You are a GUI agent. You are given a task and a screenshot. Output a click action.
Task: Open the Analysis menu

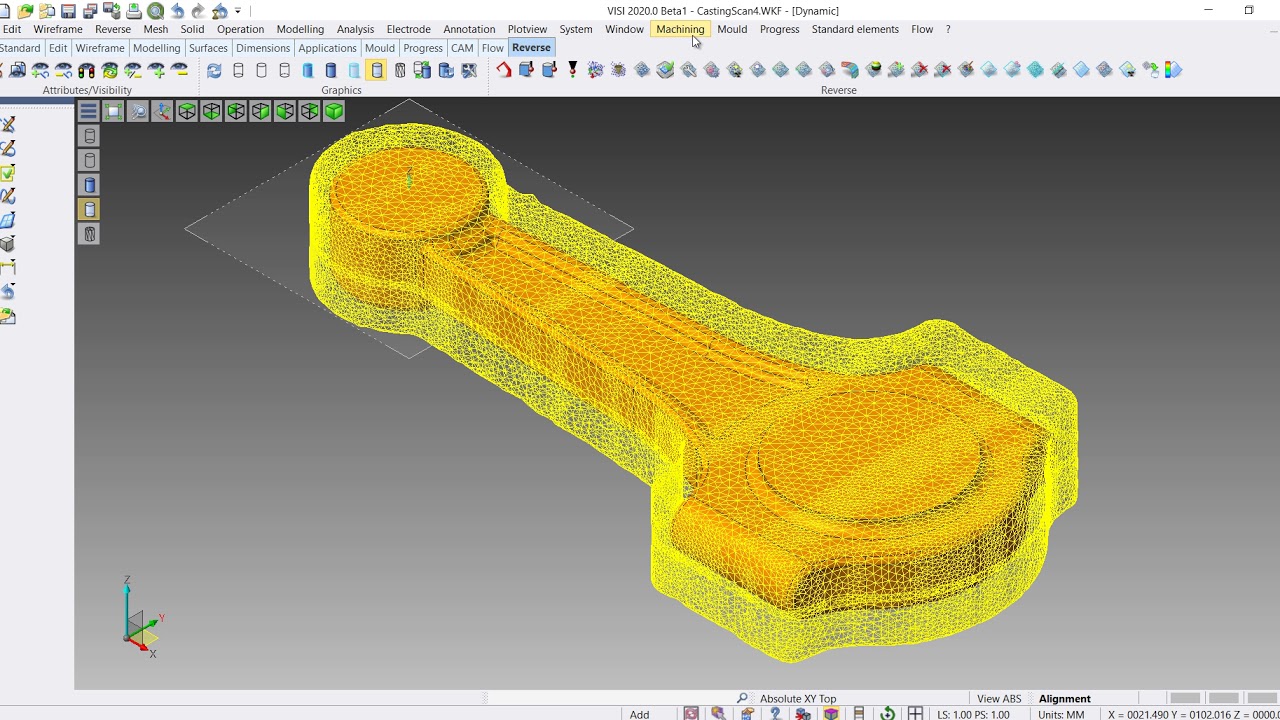pos(355,29)
